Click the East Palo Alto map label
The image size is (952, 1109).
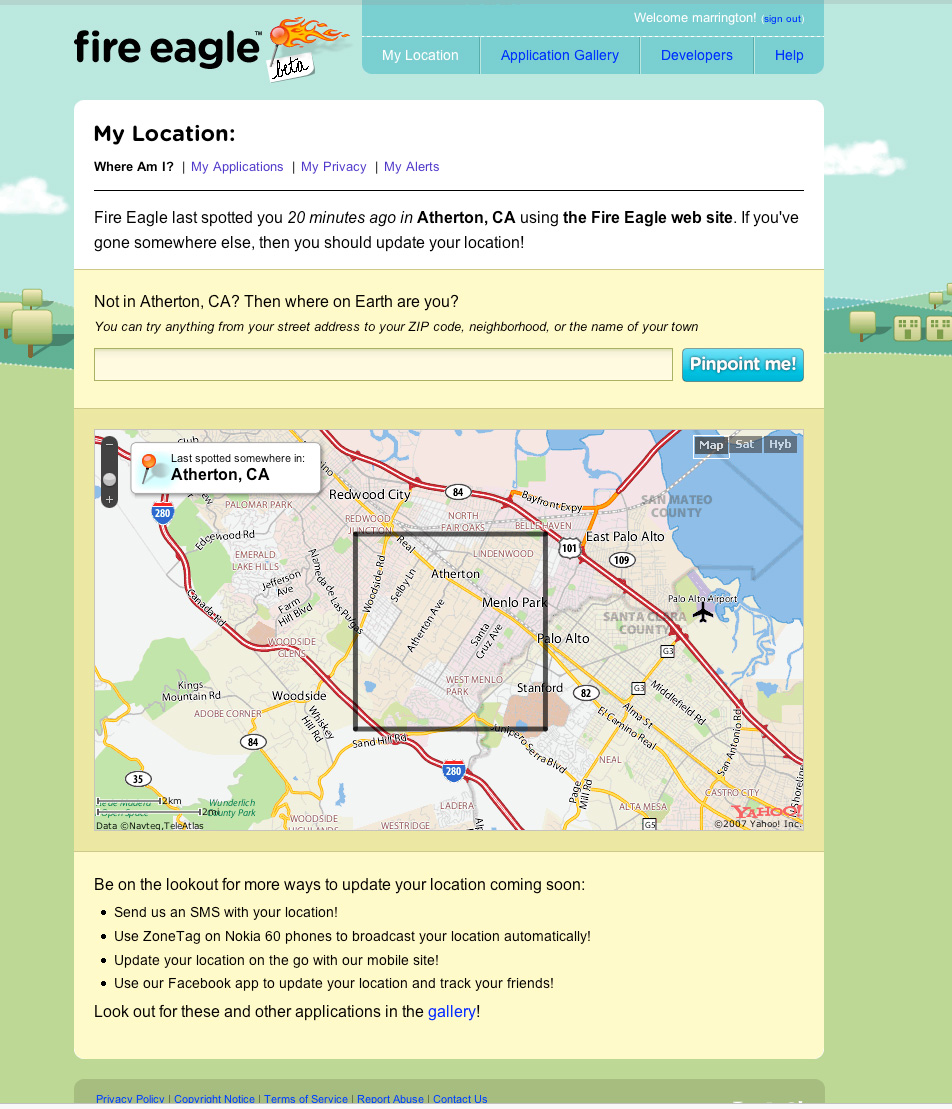point(625,537)
